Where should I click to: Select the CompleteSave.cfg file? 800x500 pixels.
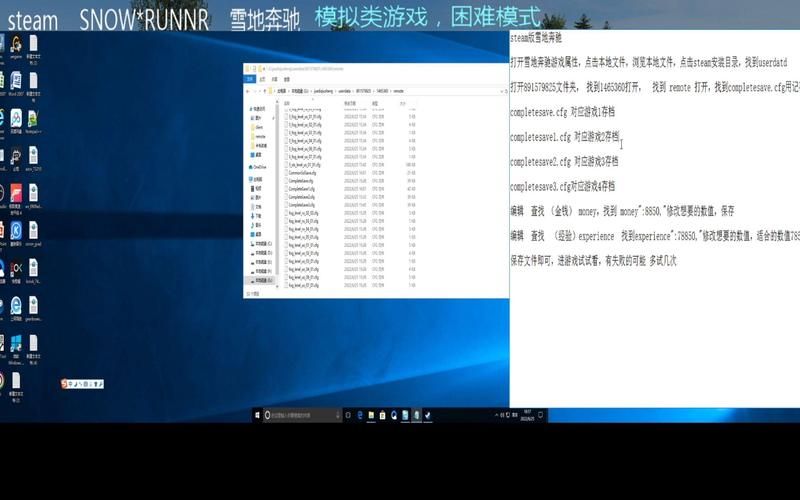pyautogui.click(x=301, y=181)
